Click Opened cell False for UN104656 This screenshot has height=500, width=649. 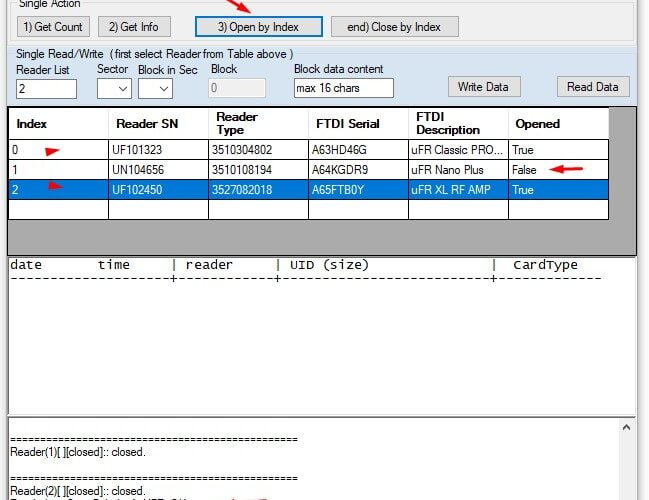pos(558,170)
